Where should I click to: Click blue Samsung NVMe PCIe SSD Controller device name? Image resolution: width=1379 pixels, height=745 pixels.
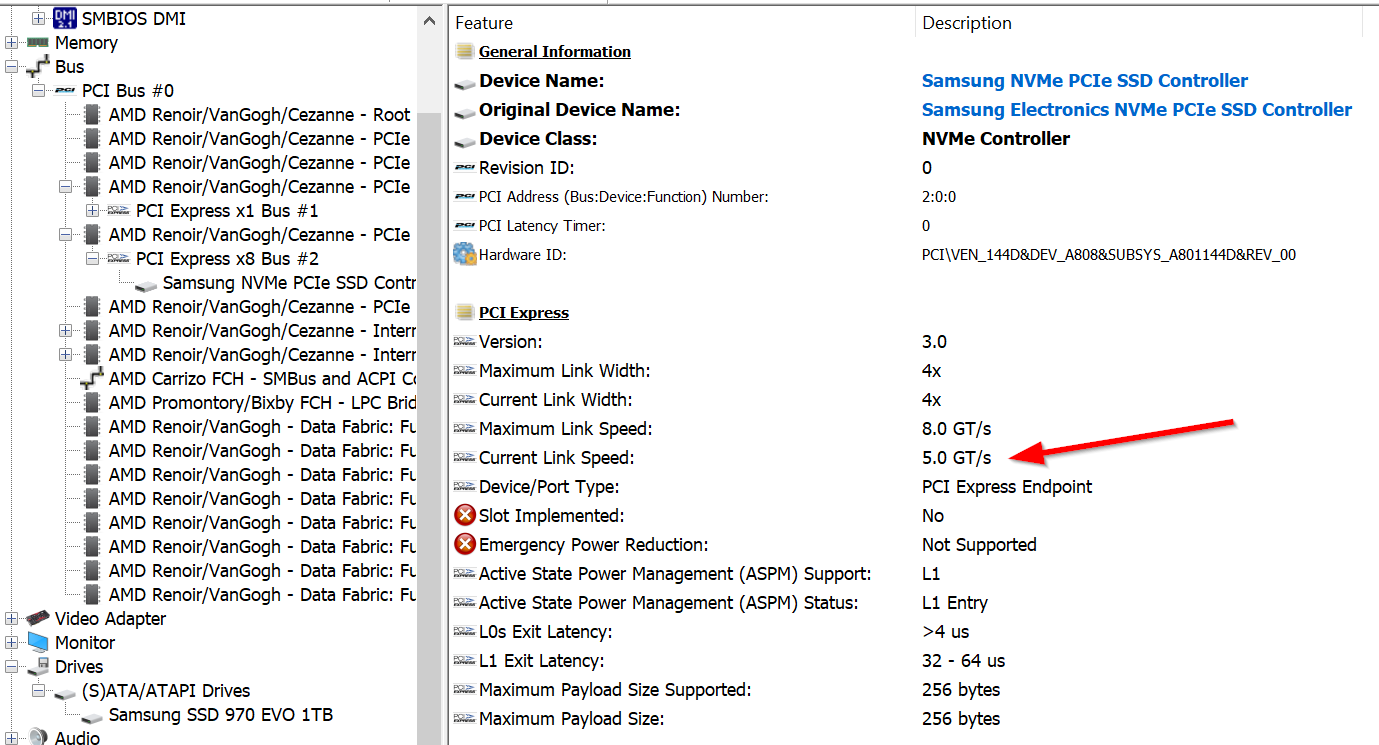pyautogui.click(x=1085, y=81)
